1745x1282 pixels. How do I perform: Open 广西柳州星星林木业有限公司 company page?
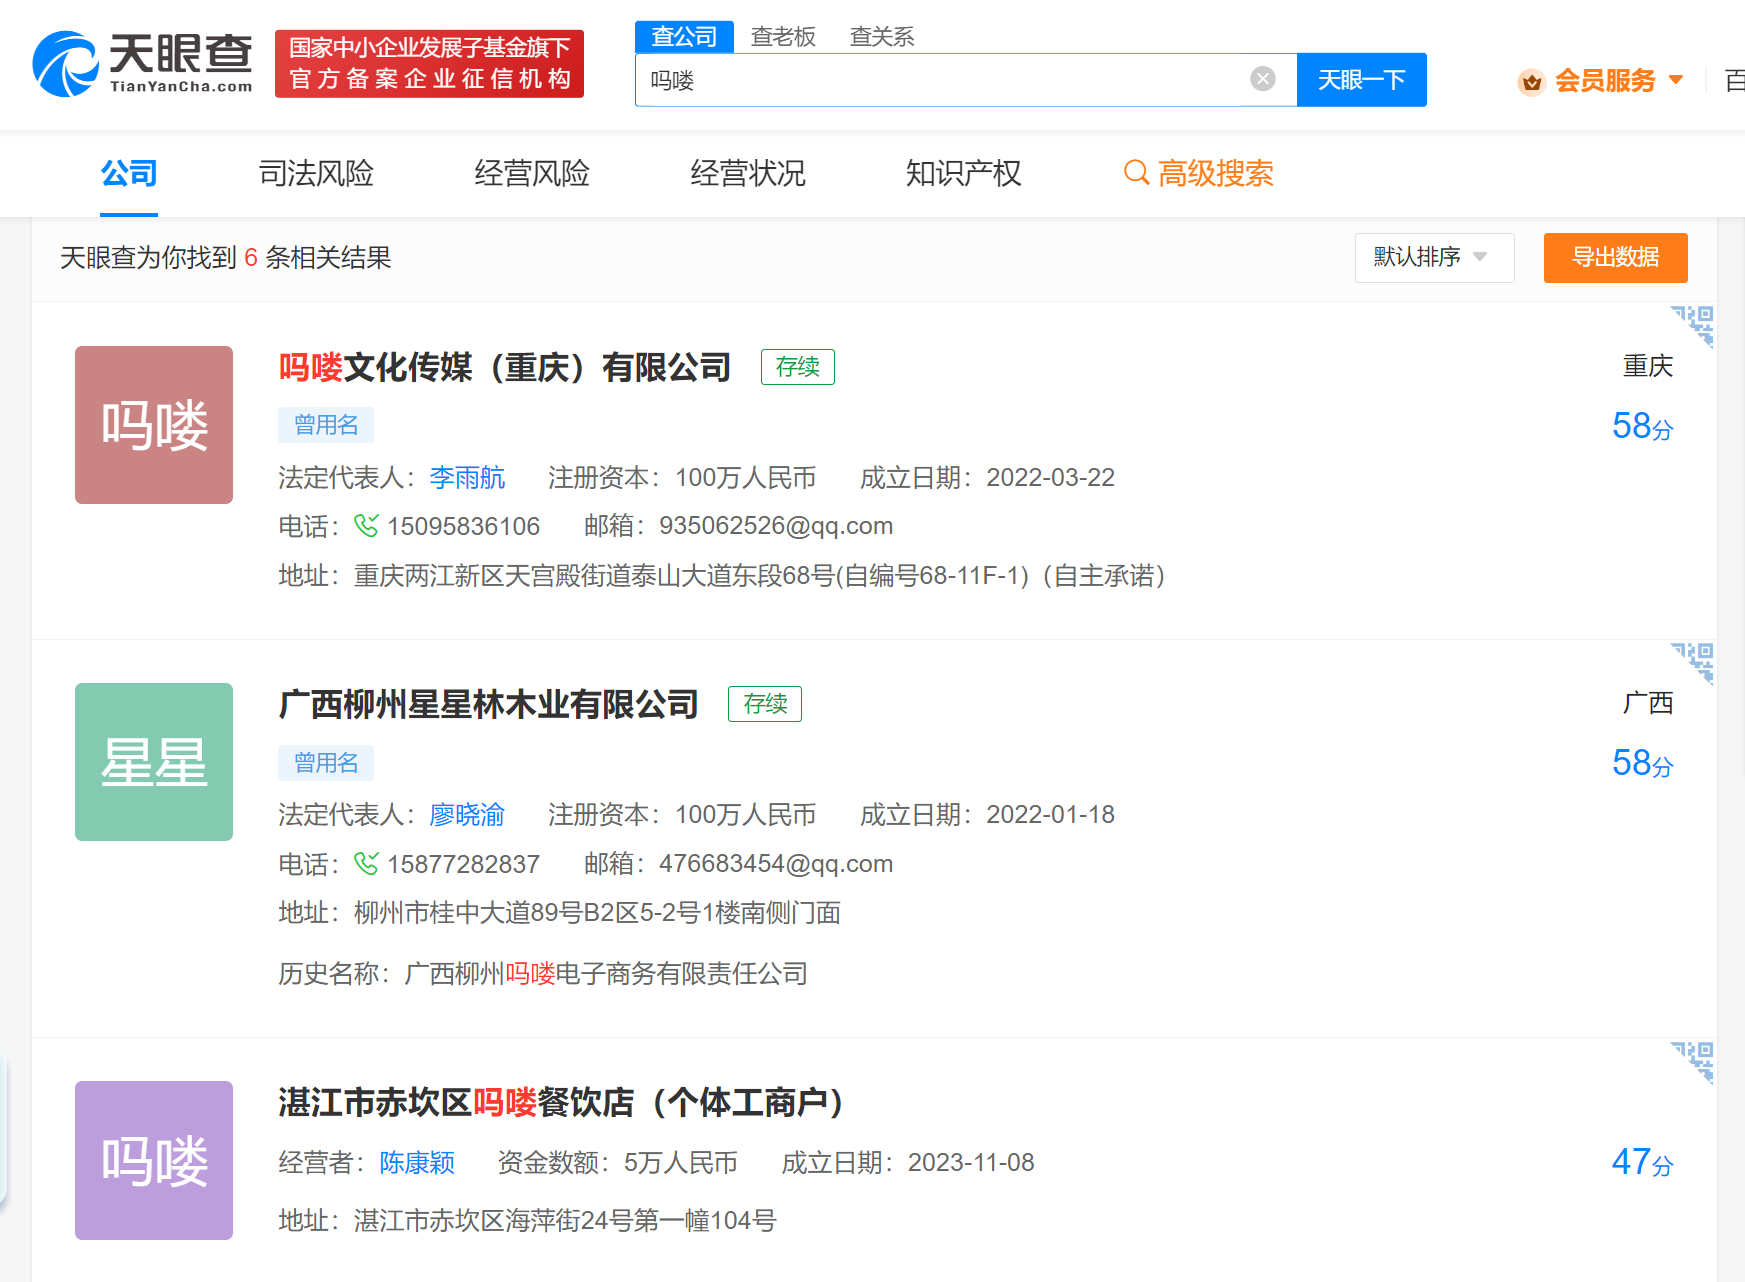489,704
